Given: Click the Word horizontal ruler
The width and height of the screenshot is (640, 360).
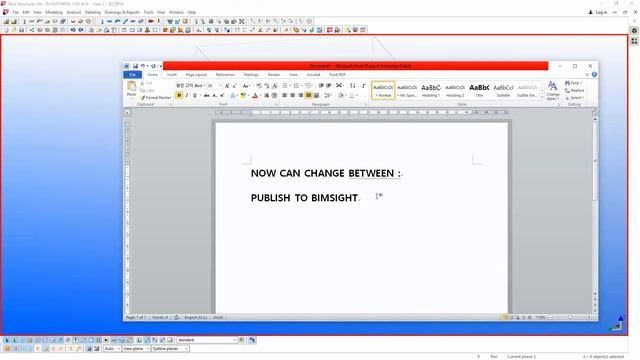Looking at the screenshot, I should (362, 112).
